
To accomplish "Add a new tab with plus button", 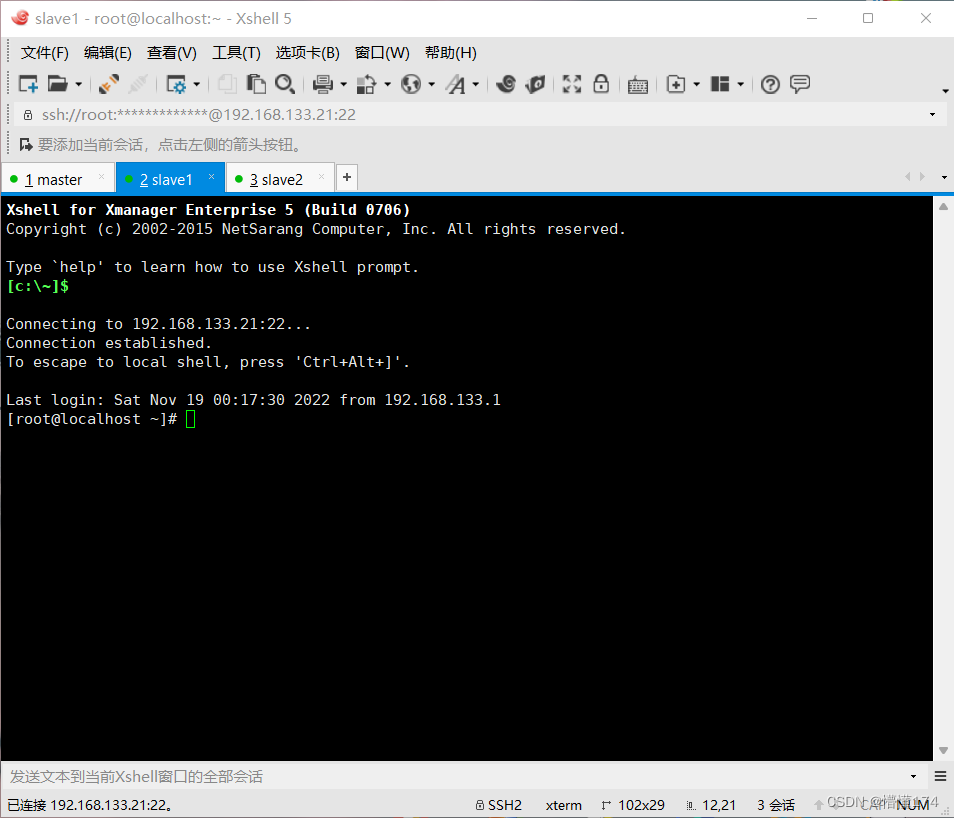I will pos(347,177).
